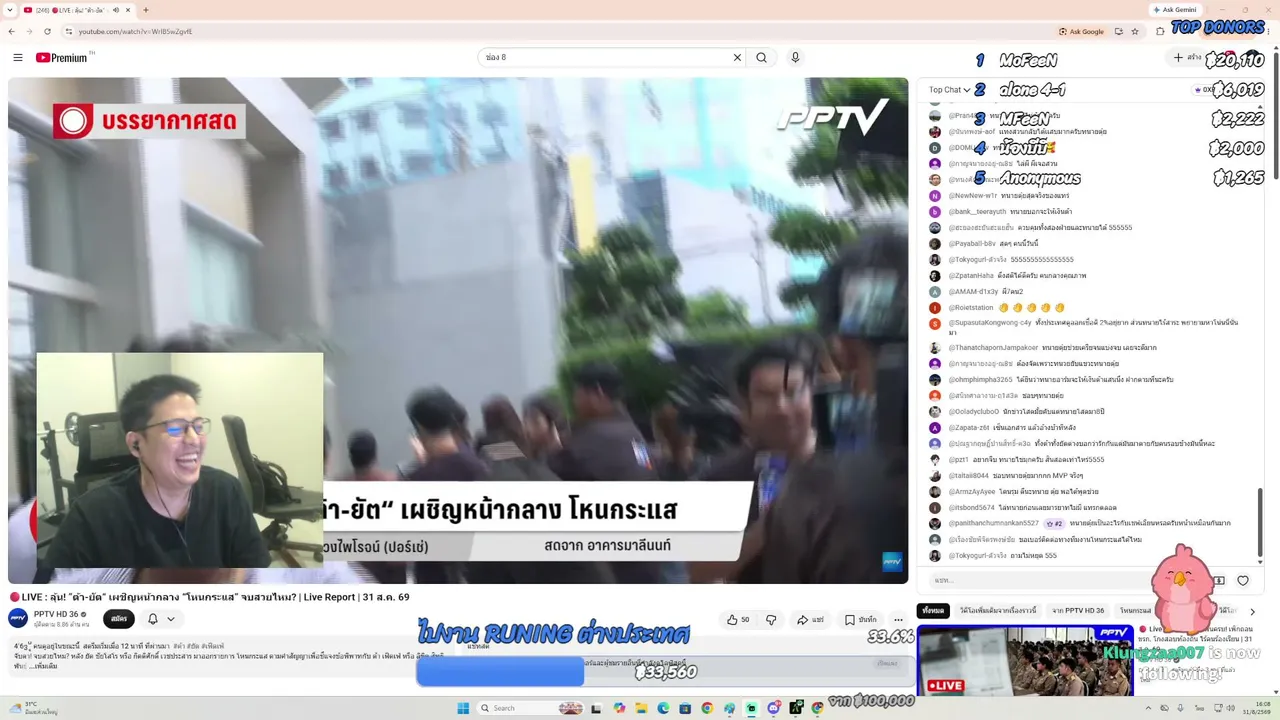Open the avatar of @NewNew-w1r in chat
Screen dimensions: 1280x720
935,196
